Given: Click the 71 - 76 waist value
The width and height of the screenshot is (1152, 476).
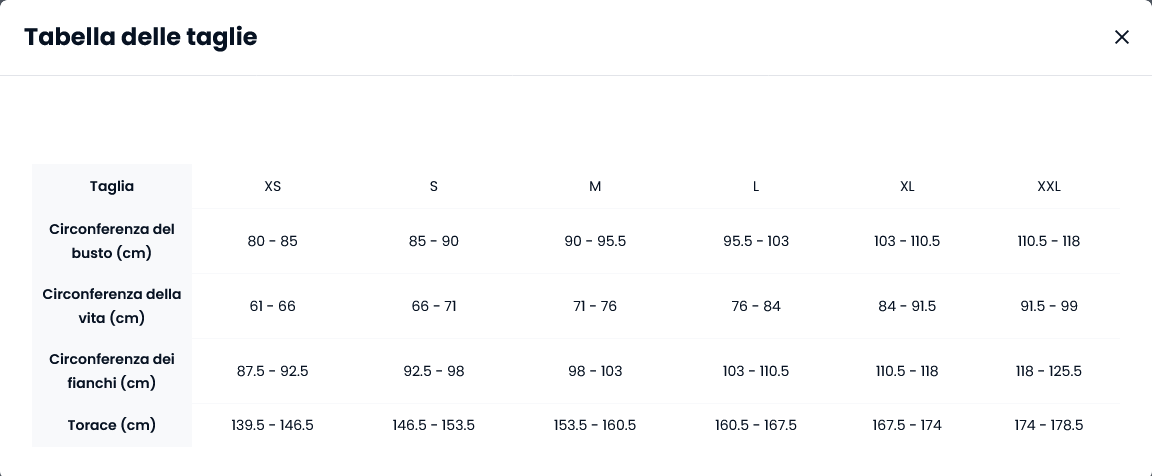Looking at the screenshot, I should [595, 306].
